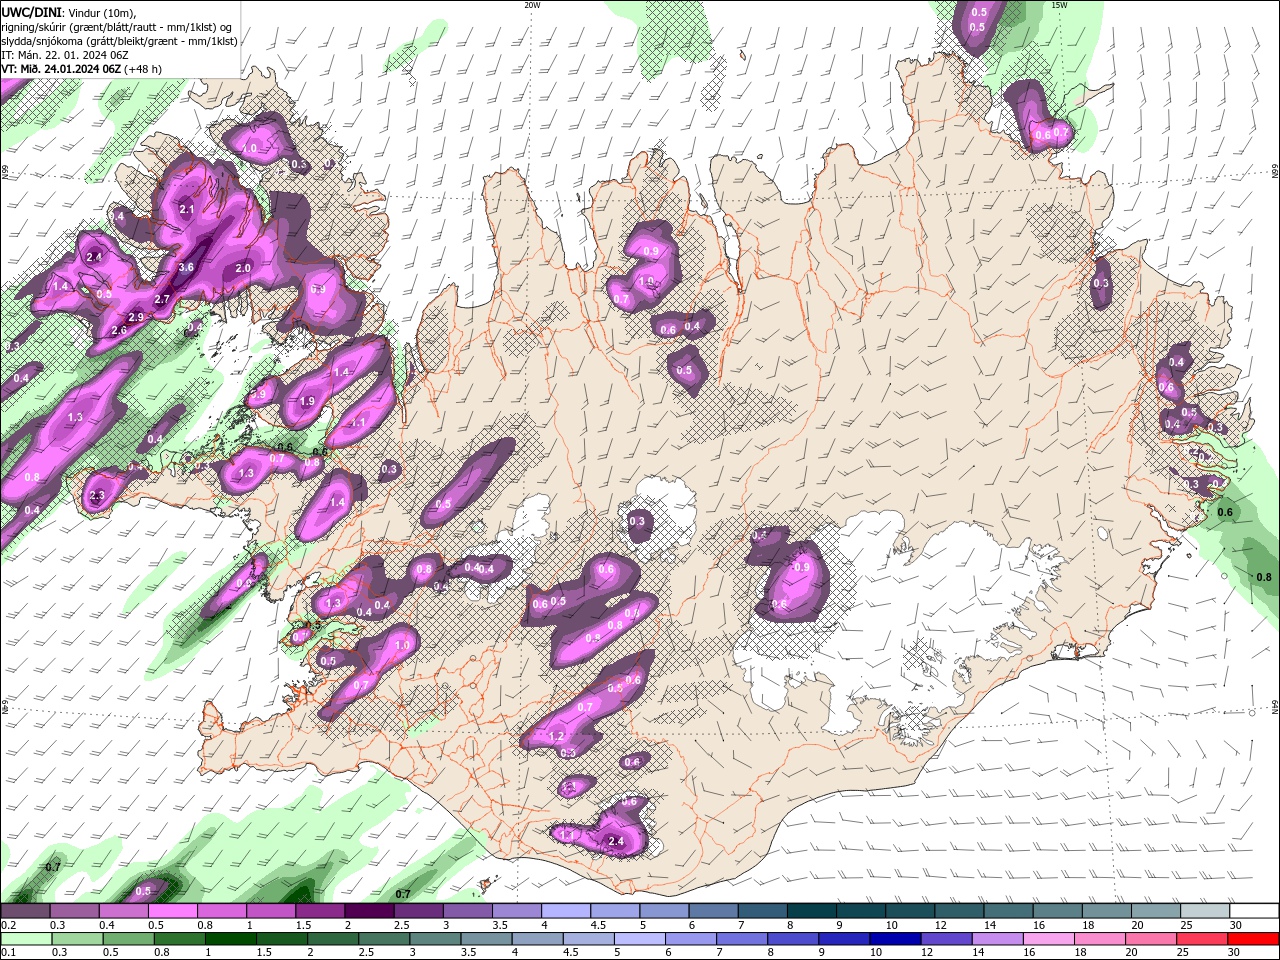1280x960 pixels.
Task: Click the 4.5 label on the upper scale
Action: pyautogui.click(x=598, y=925)
